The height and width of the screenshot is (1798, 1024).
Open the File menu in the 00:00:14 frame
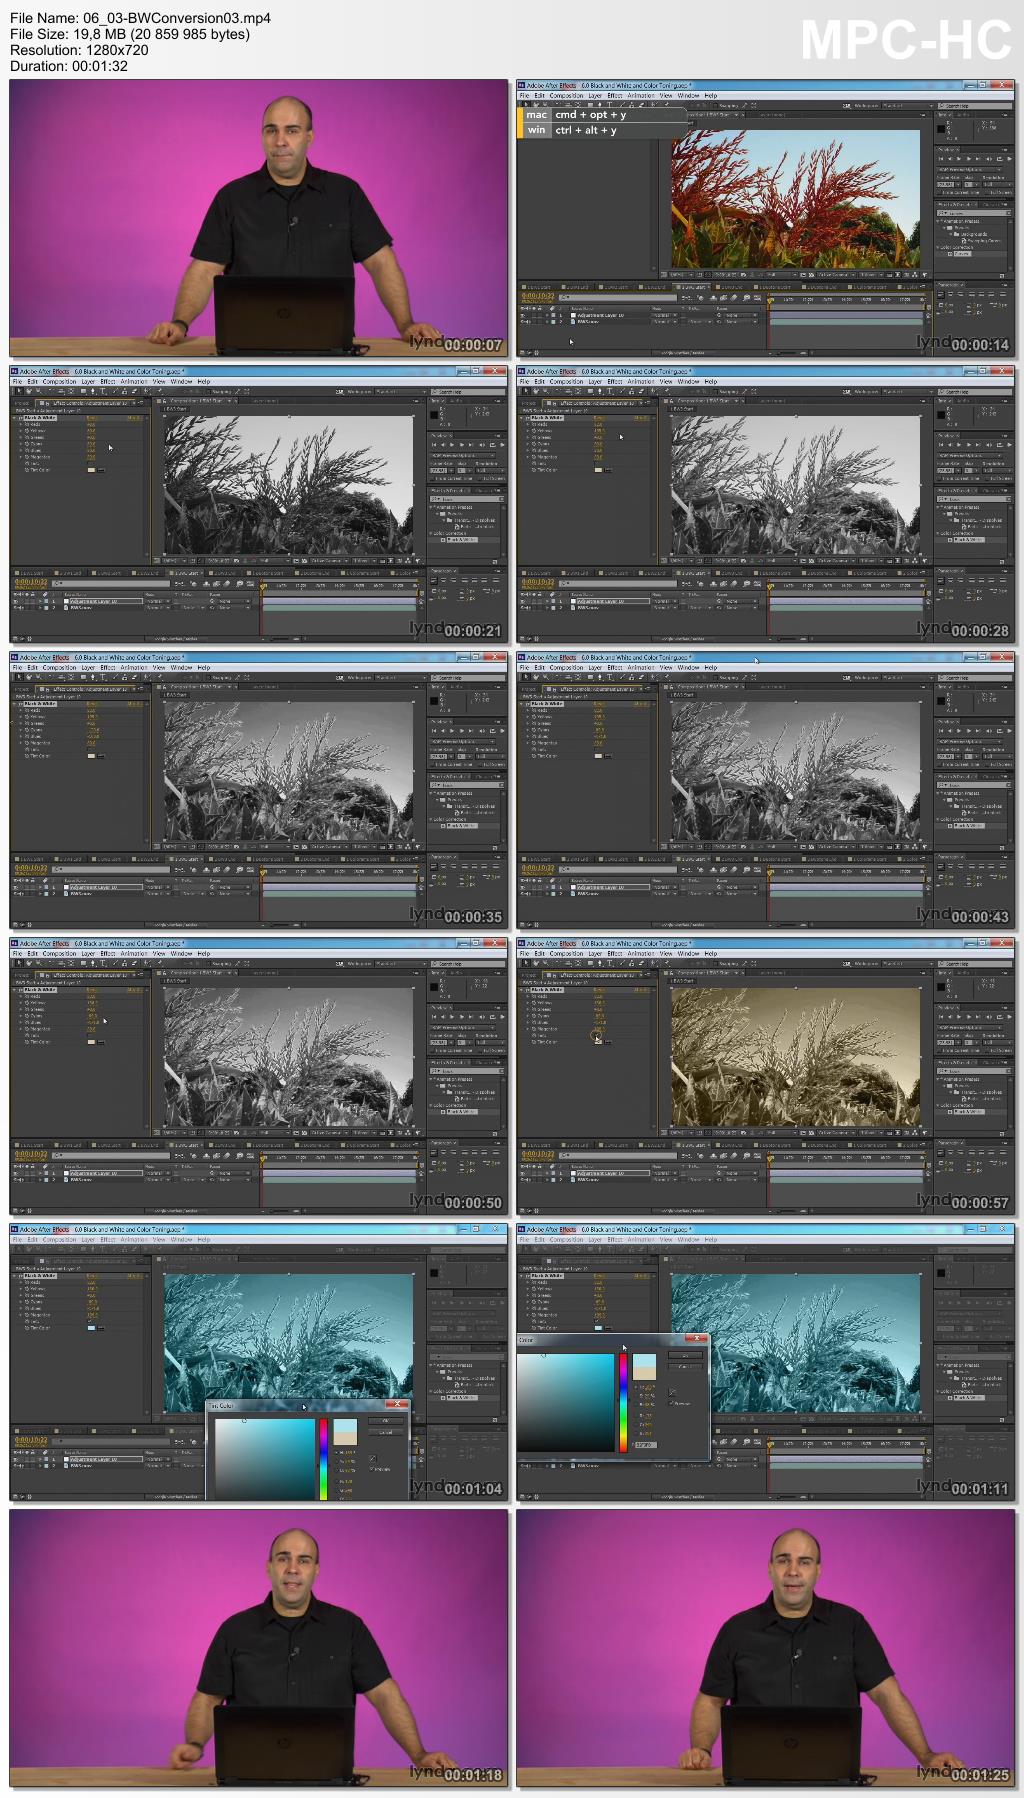pos(524,96)
